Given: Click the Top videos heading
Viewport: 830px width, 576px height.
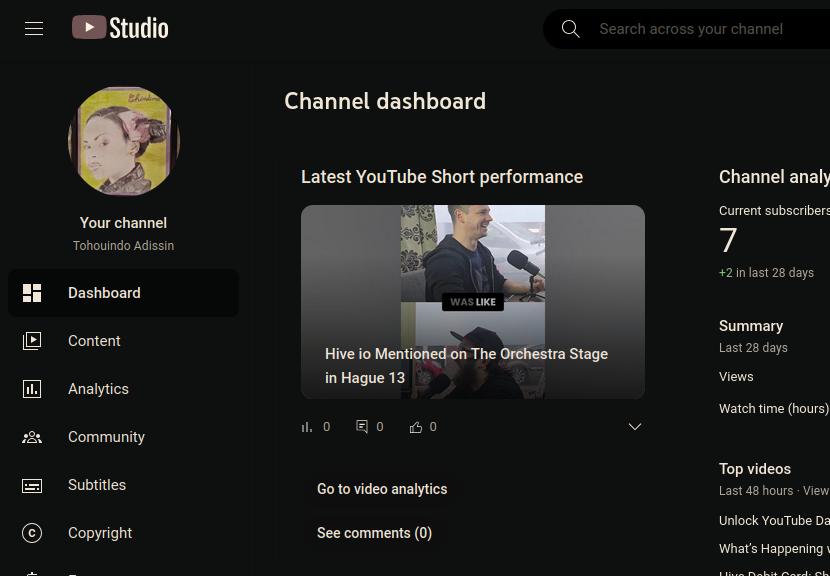Looking at the screenshot, I should click(x=755, y=469).
